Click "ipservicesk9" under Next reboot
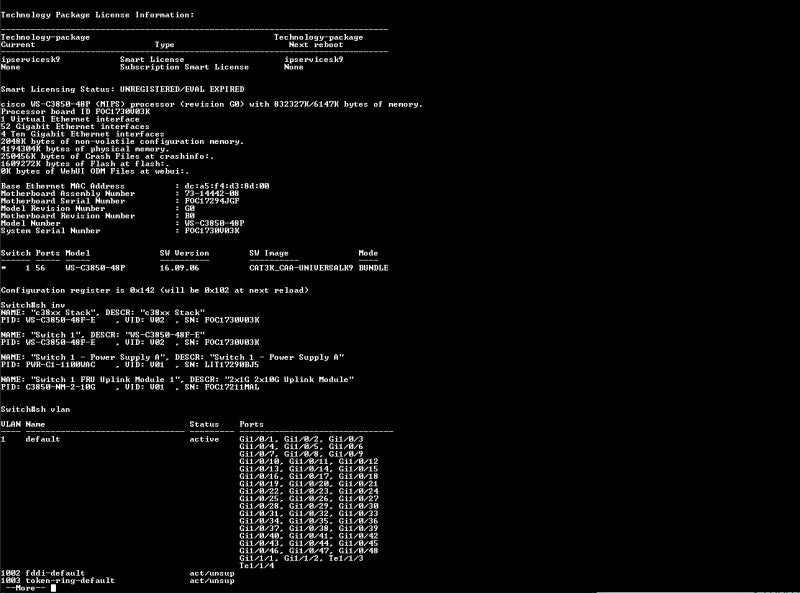Screen dimensions: 800x593 coord(314,60)
